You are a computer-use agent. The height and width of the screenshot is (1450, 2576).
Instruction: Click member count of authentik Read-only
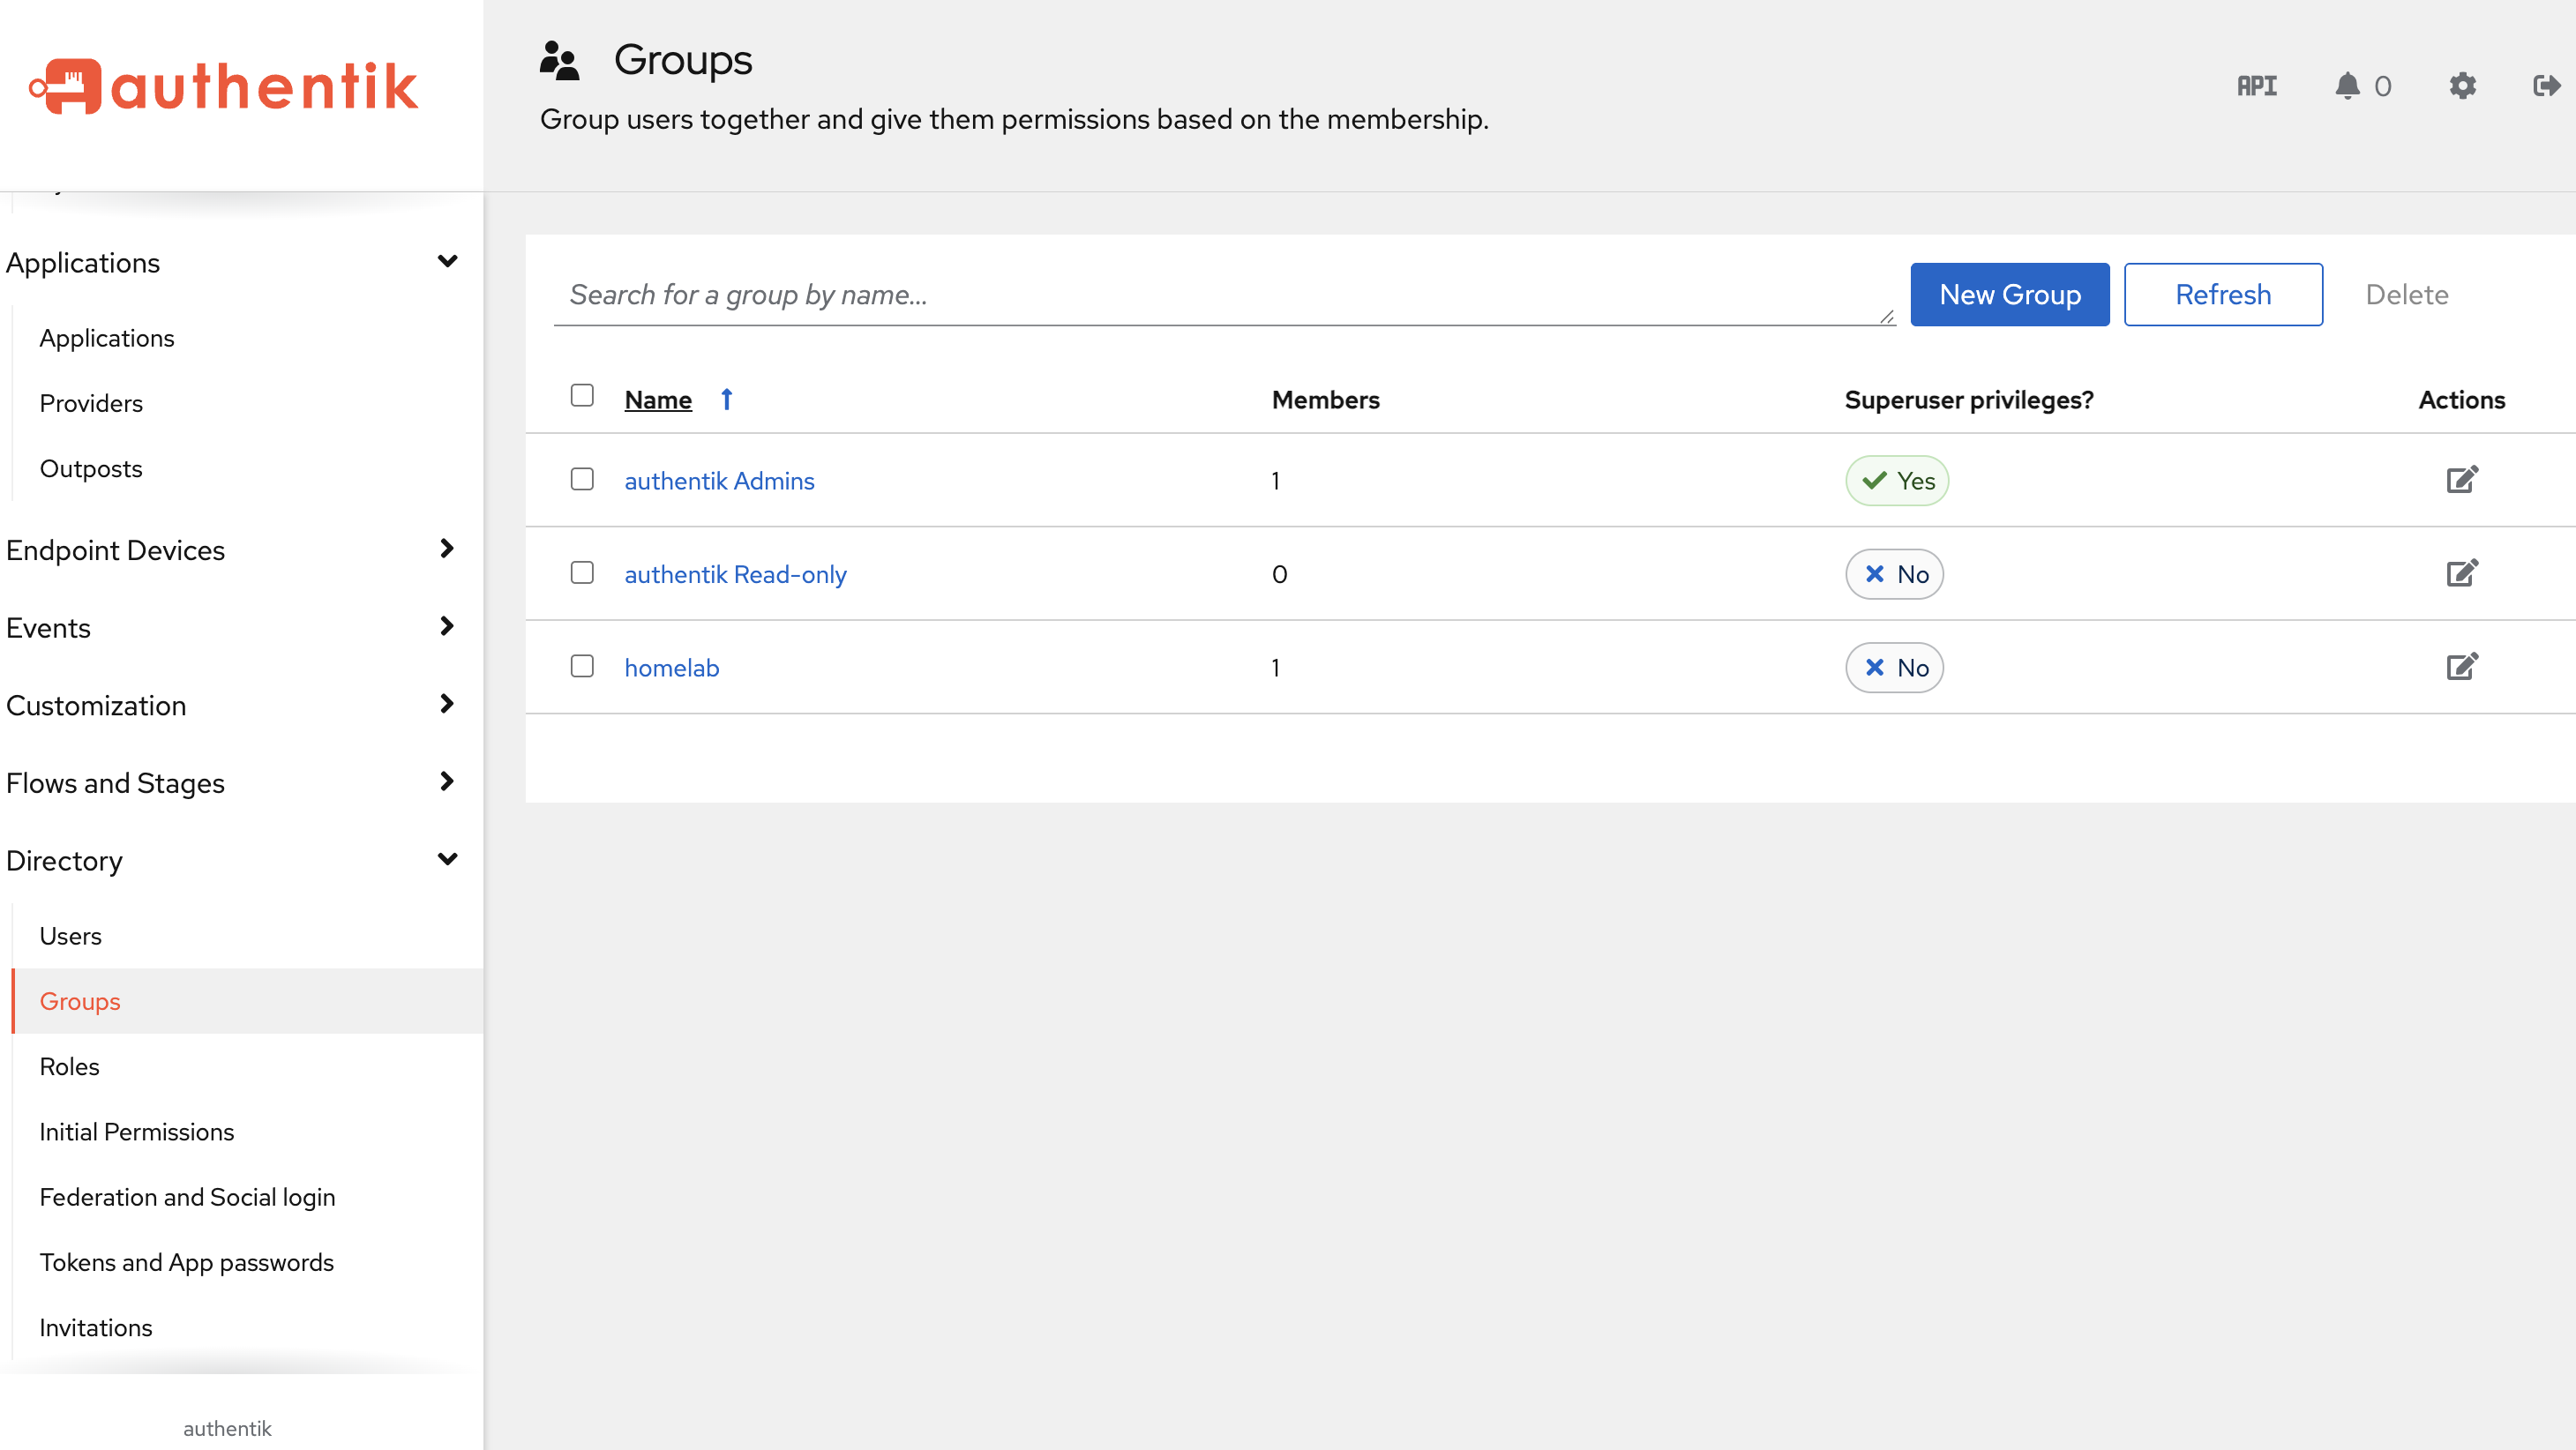point(1279,574)
